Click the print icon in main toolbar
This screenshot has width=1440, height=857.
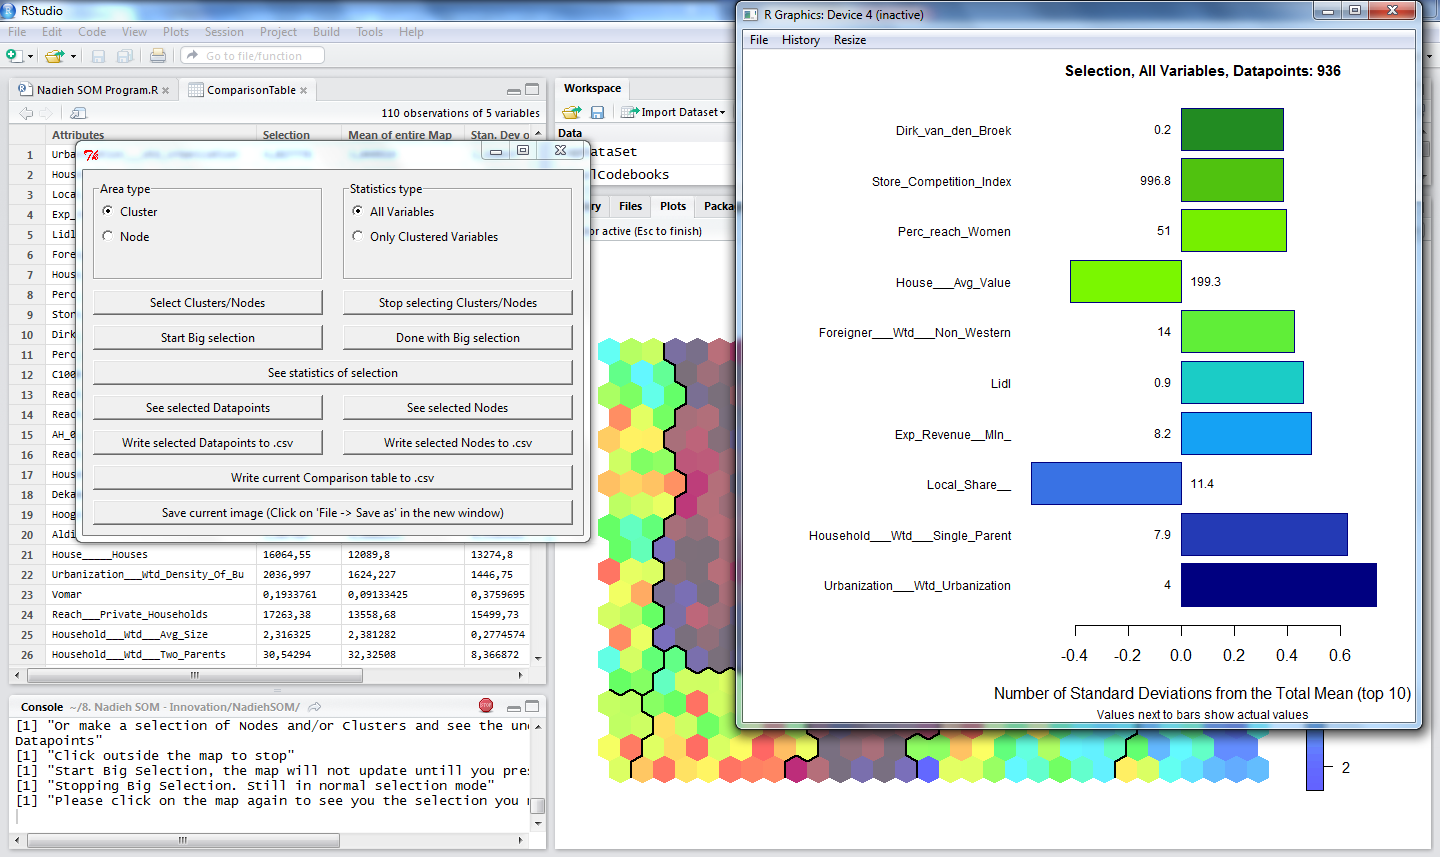click(x=158, y=56)
